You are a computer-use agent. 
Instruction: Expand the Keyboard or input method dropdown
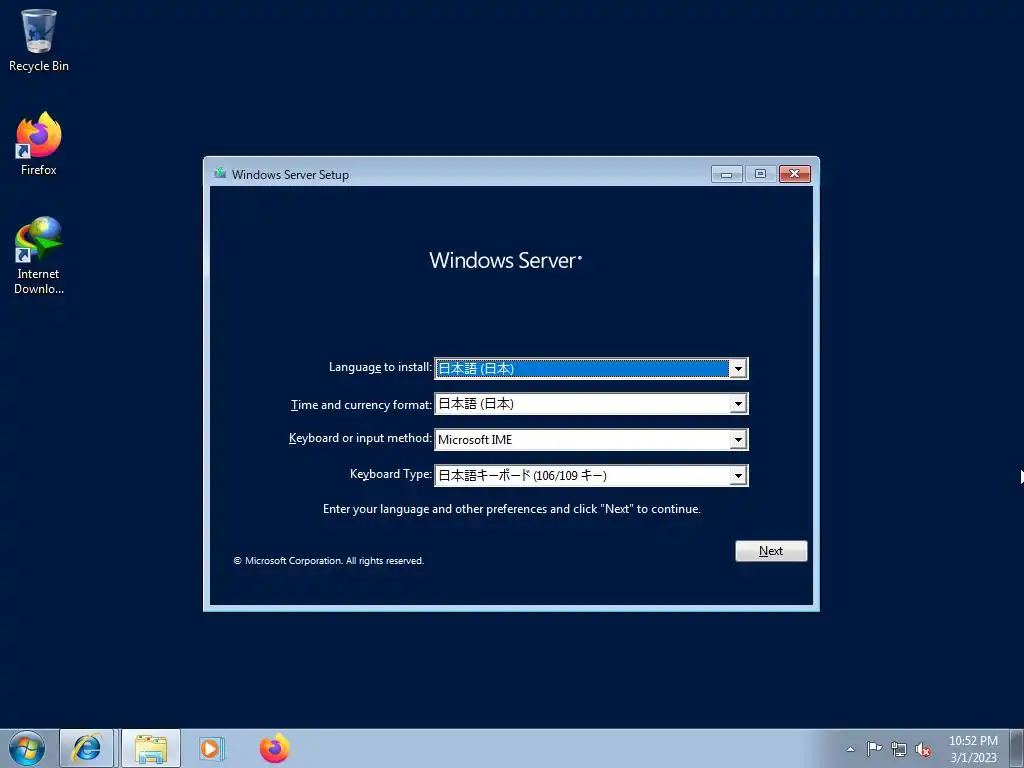738,440
